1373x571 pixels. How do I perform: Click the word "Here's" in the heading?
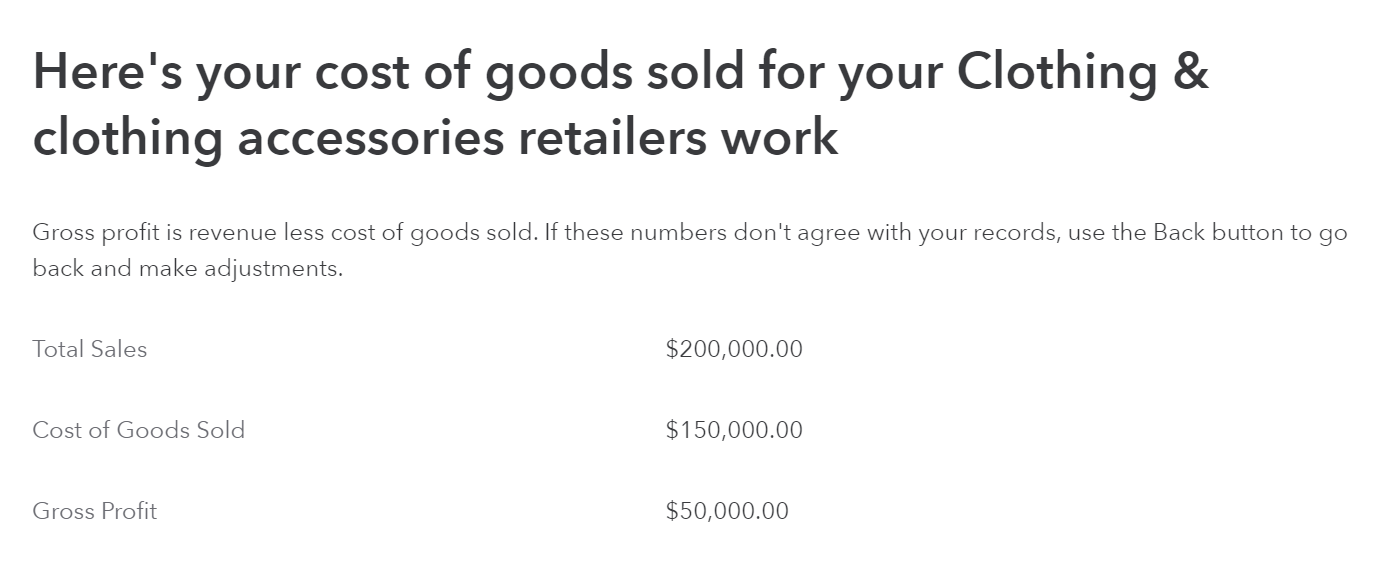click(x=107, y=73)
